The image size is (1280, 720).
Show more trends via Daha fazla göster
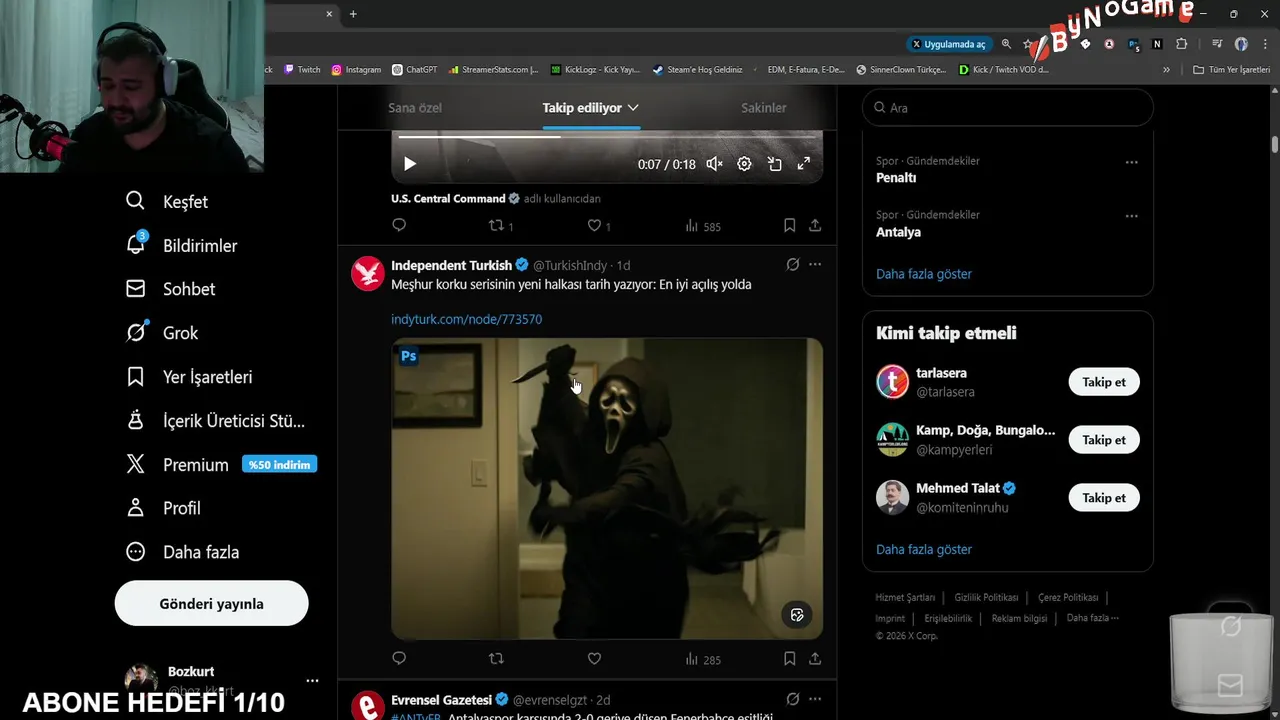tap(924, 274)
